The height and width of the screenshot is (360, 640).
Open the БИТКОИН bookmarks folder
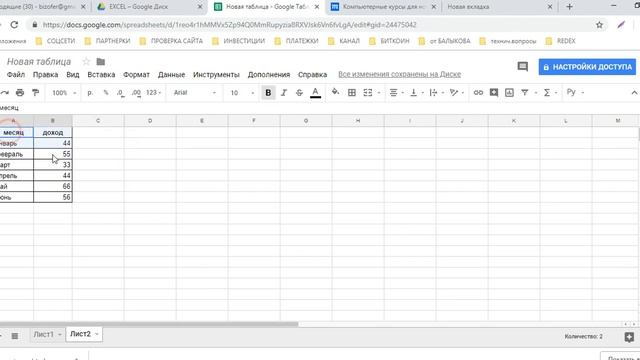coord(389,41)
